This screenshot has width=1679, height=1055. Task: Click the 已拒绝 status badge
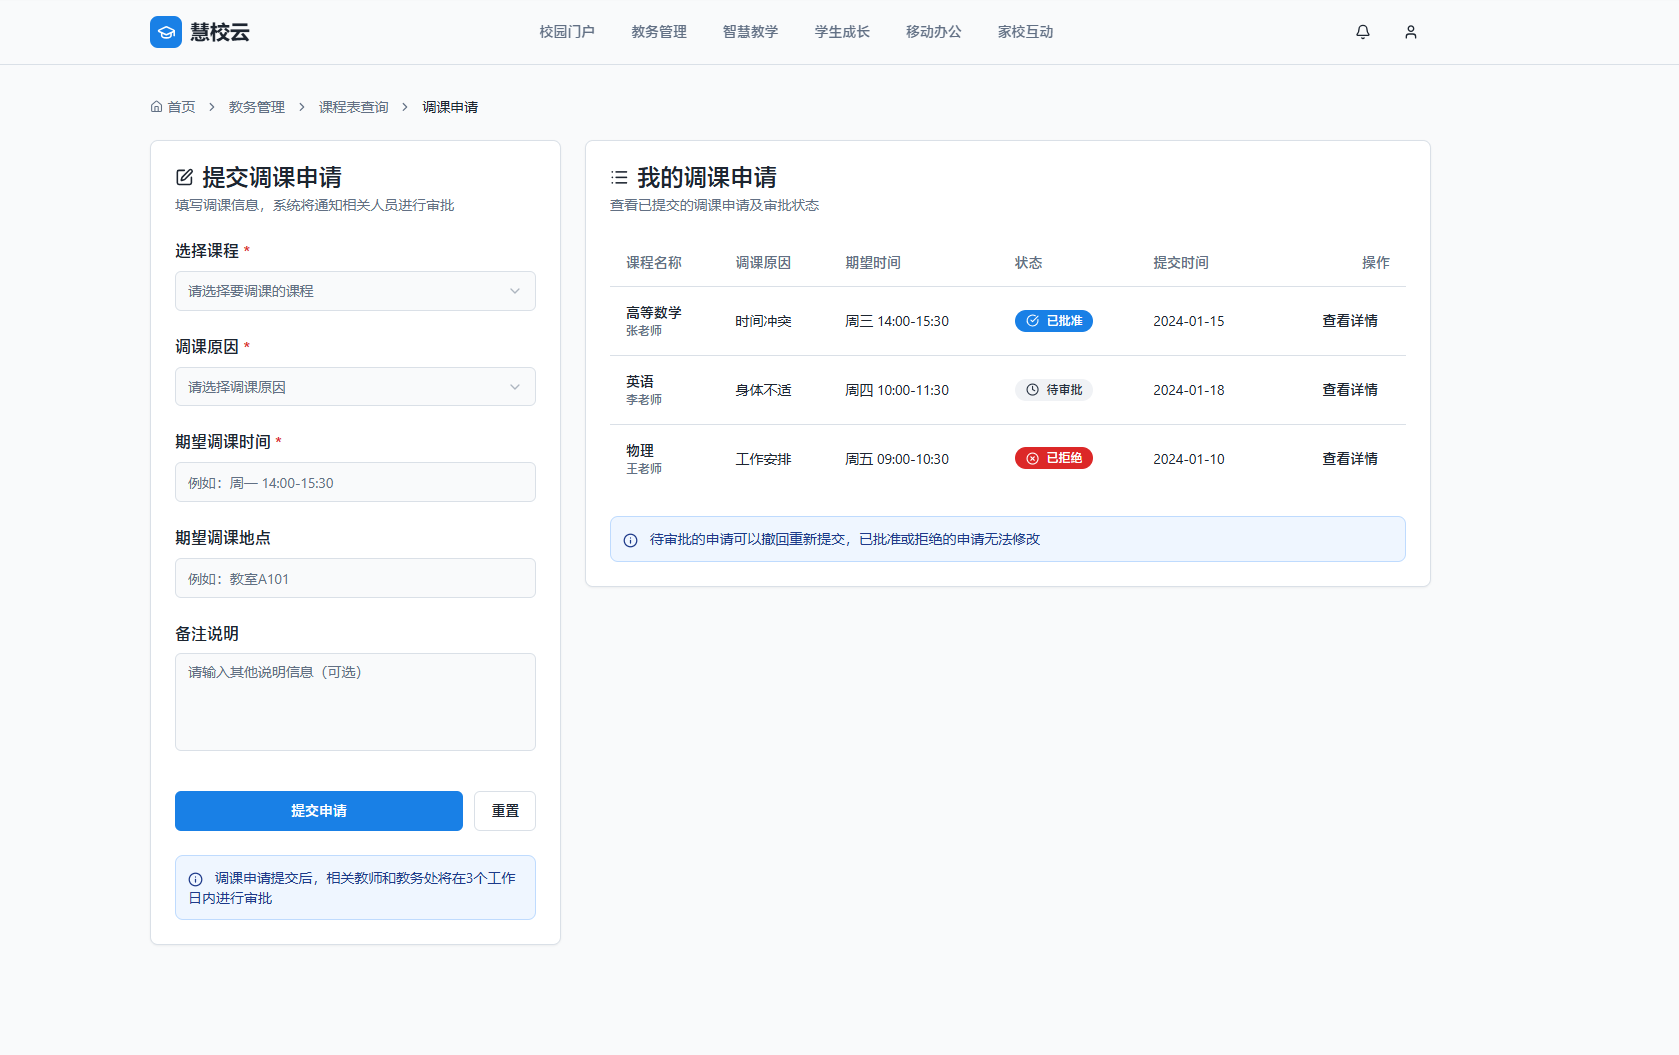tap(1054, 458)
